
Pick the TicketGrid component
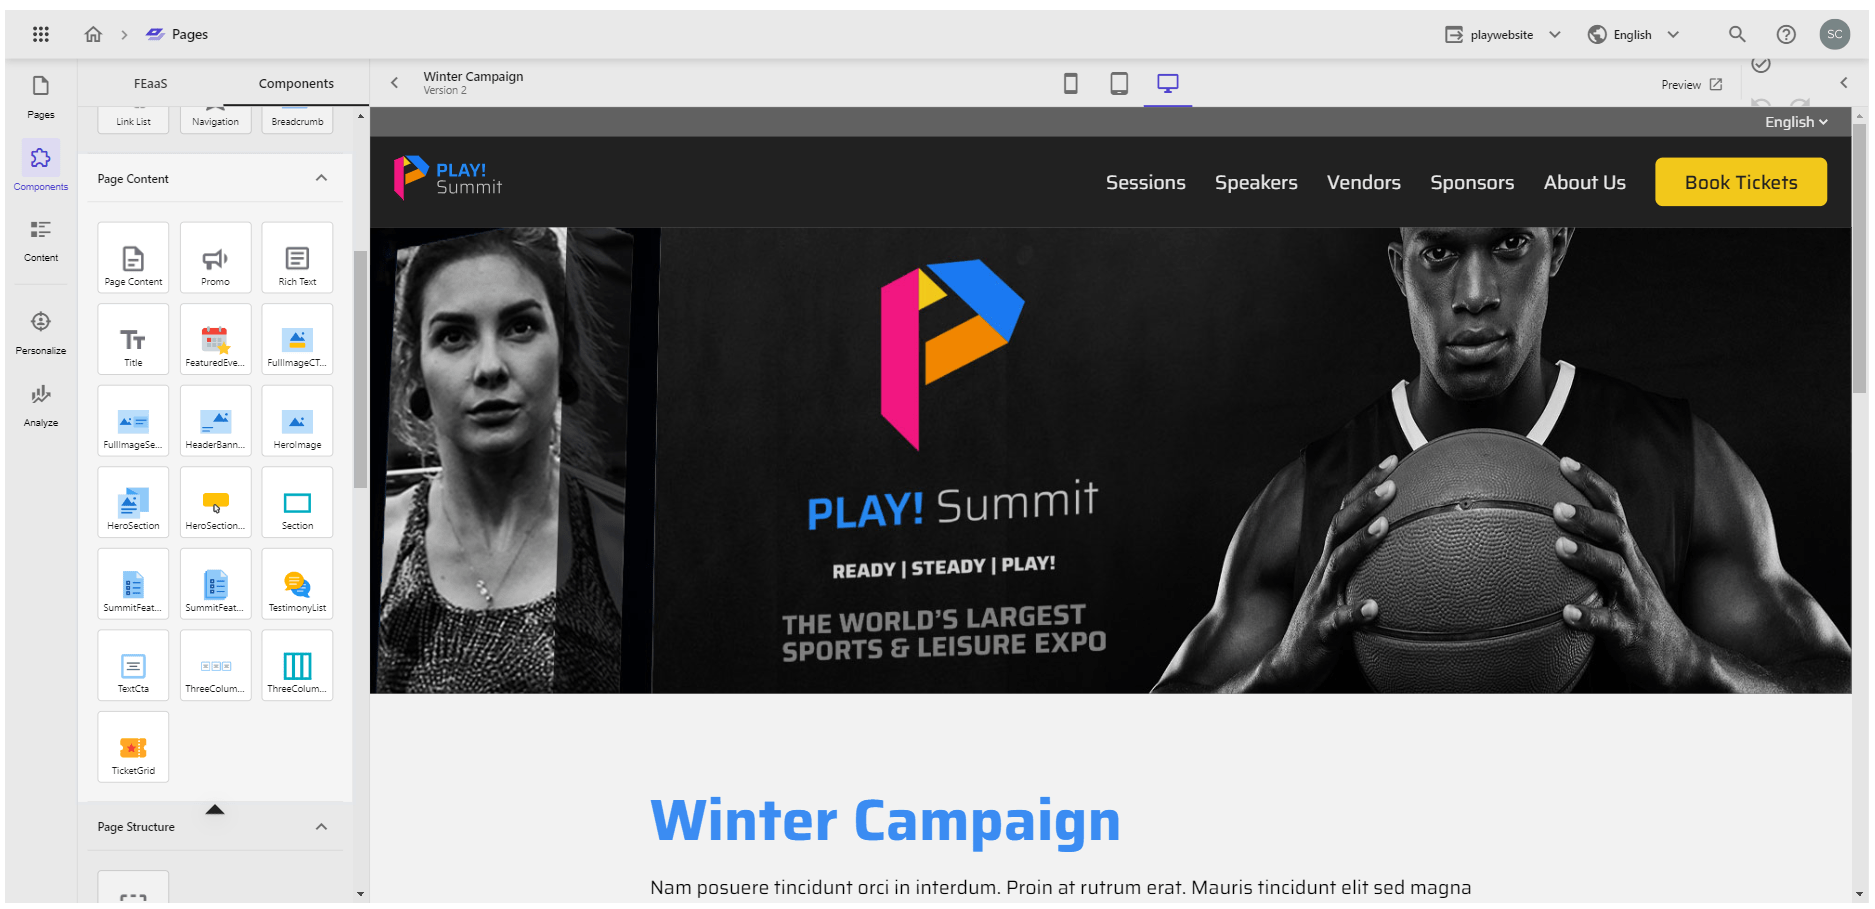pos(133,747)
